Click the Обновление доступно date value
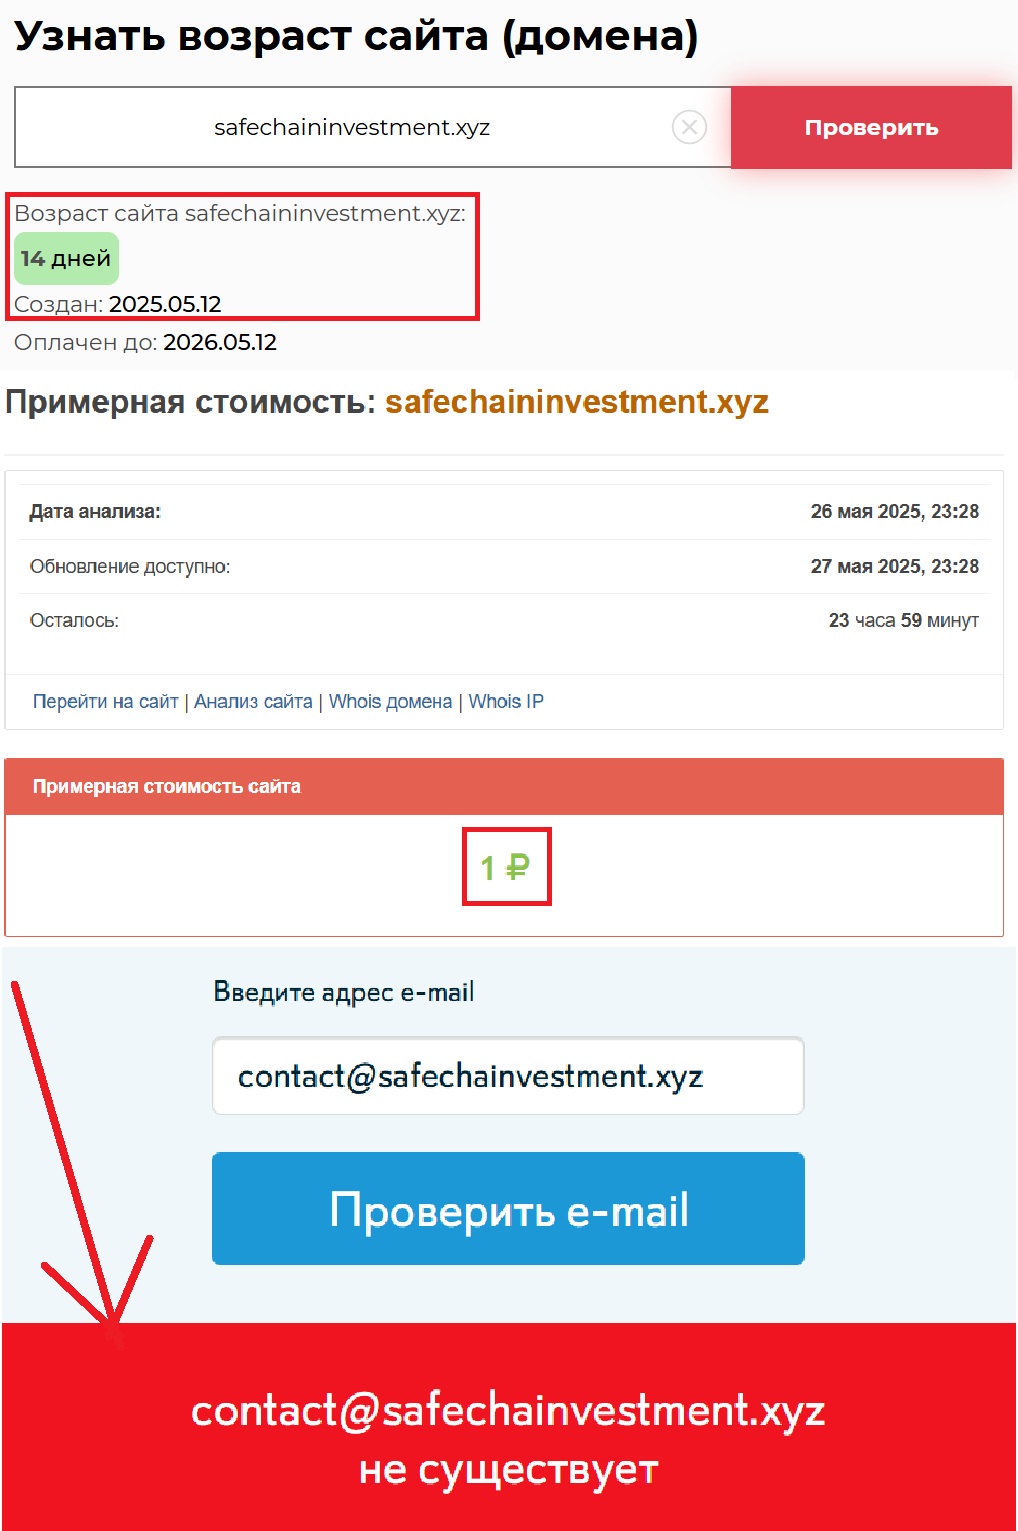 [894, 566]
